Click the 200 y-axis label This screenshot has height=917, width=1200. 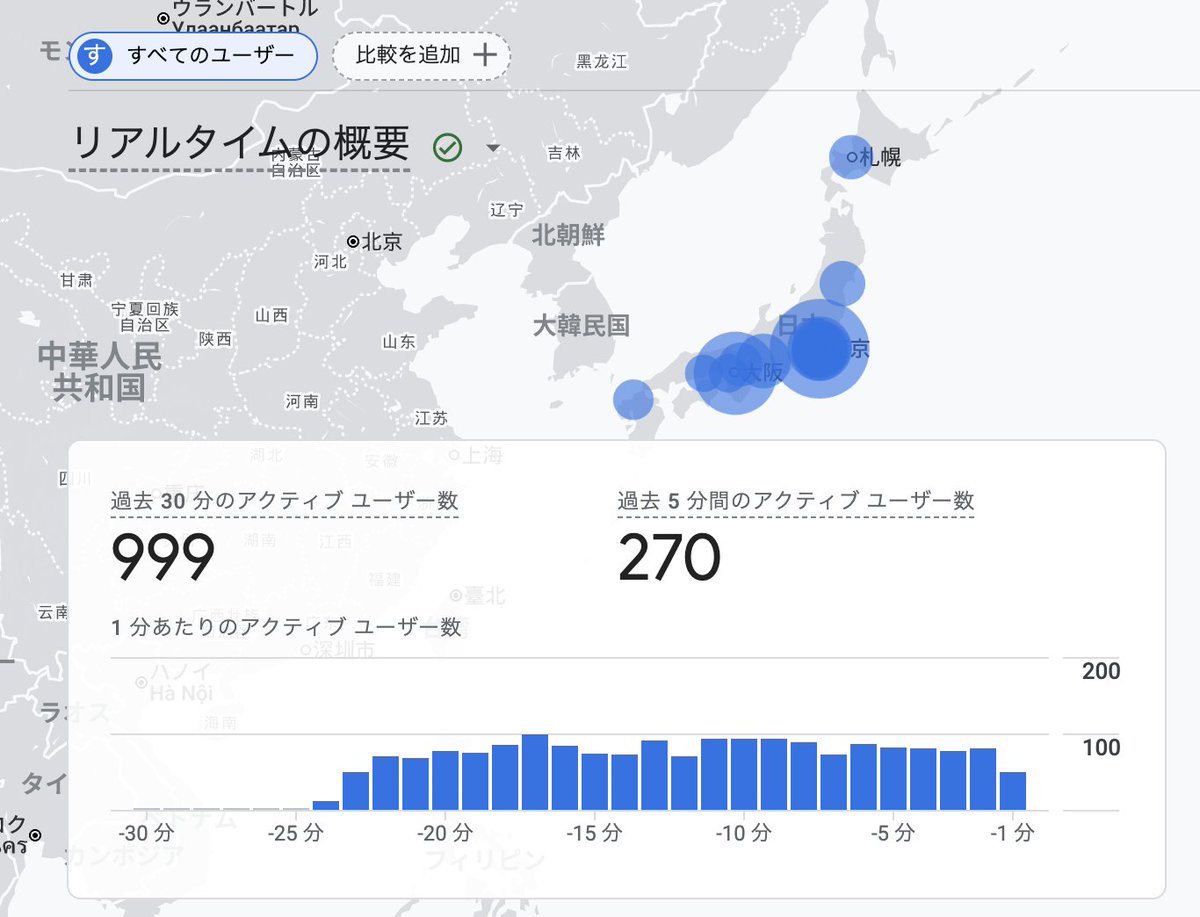1101,671
